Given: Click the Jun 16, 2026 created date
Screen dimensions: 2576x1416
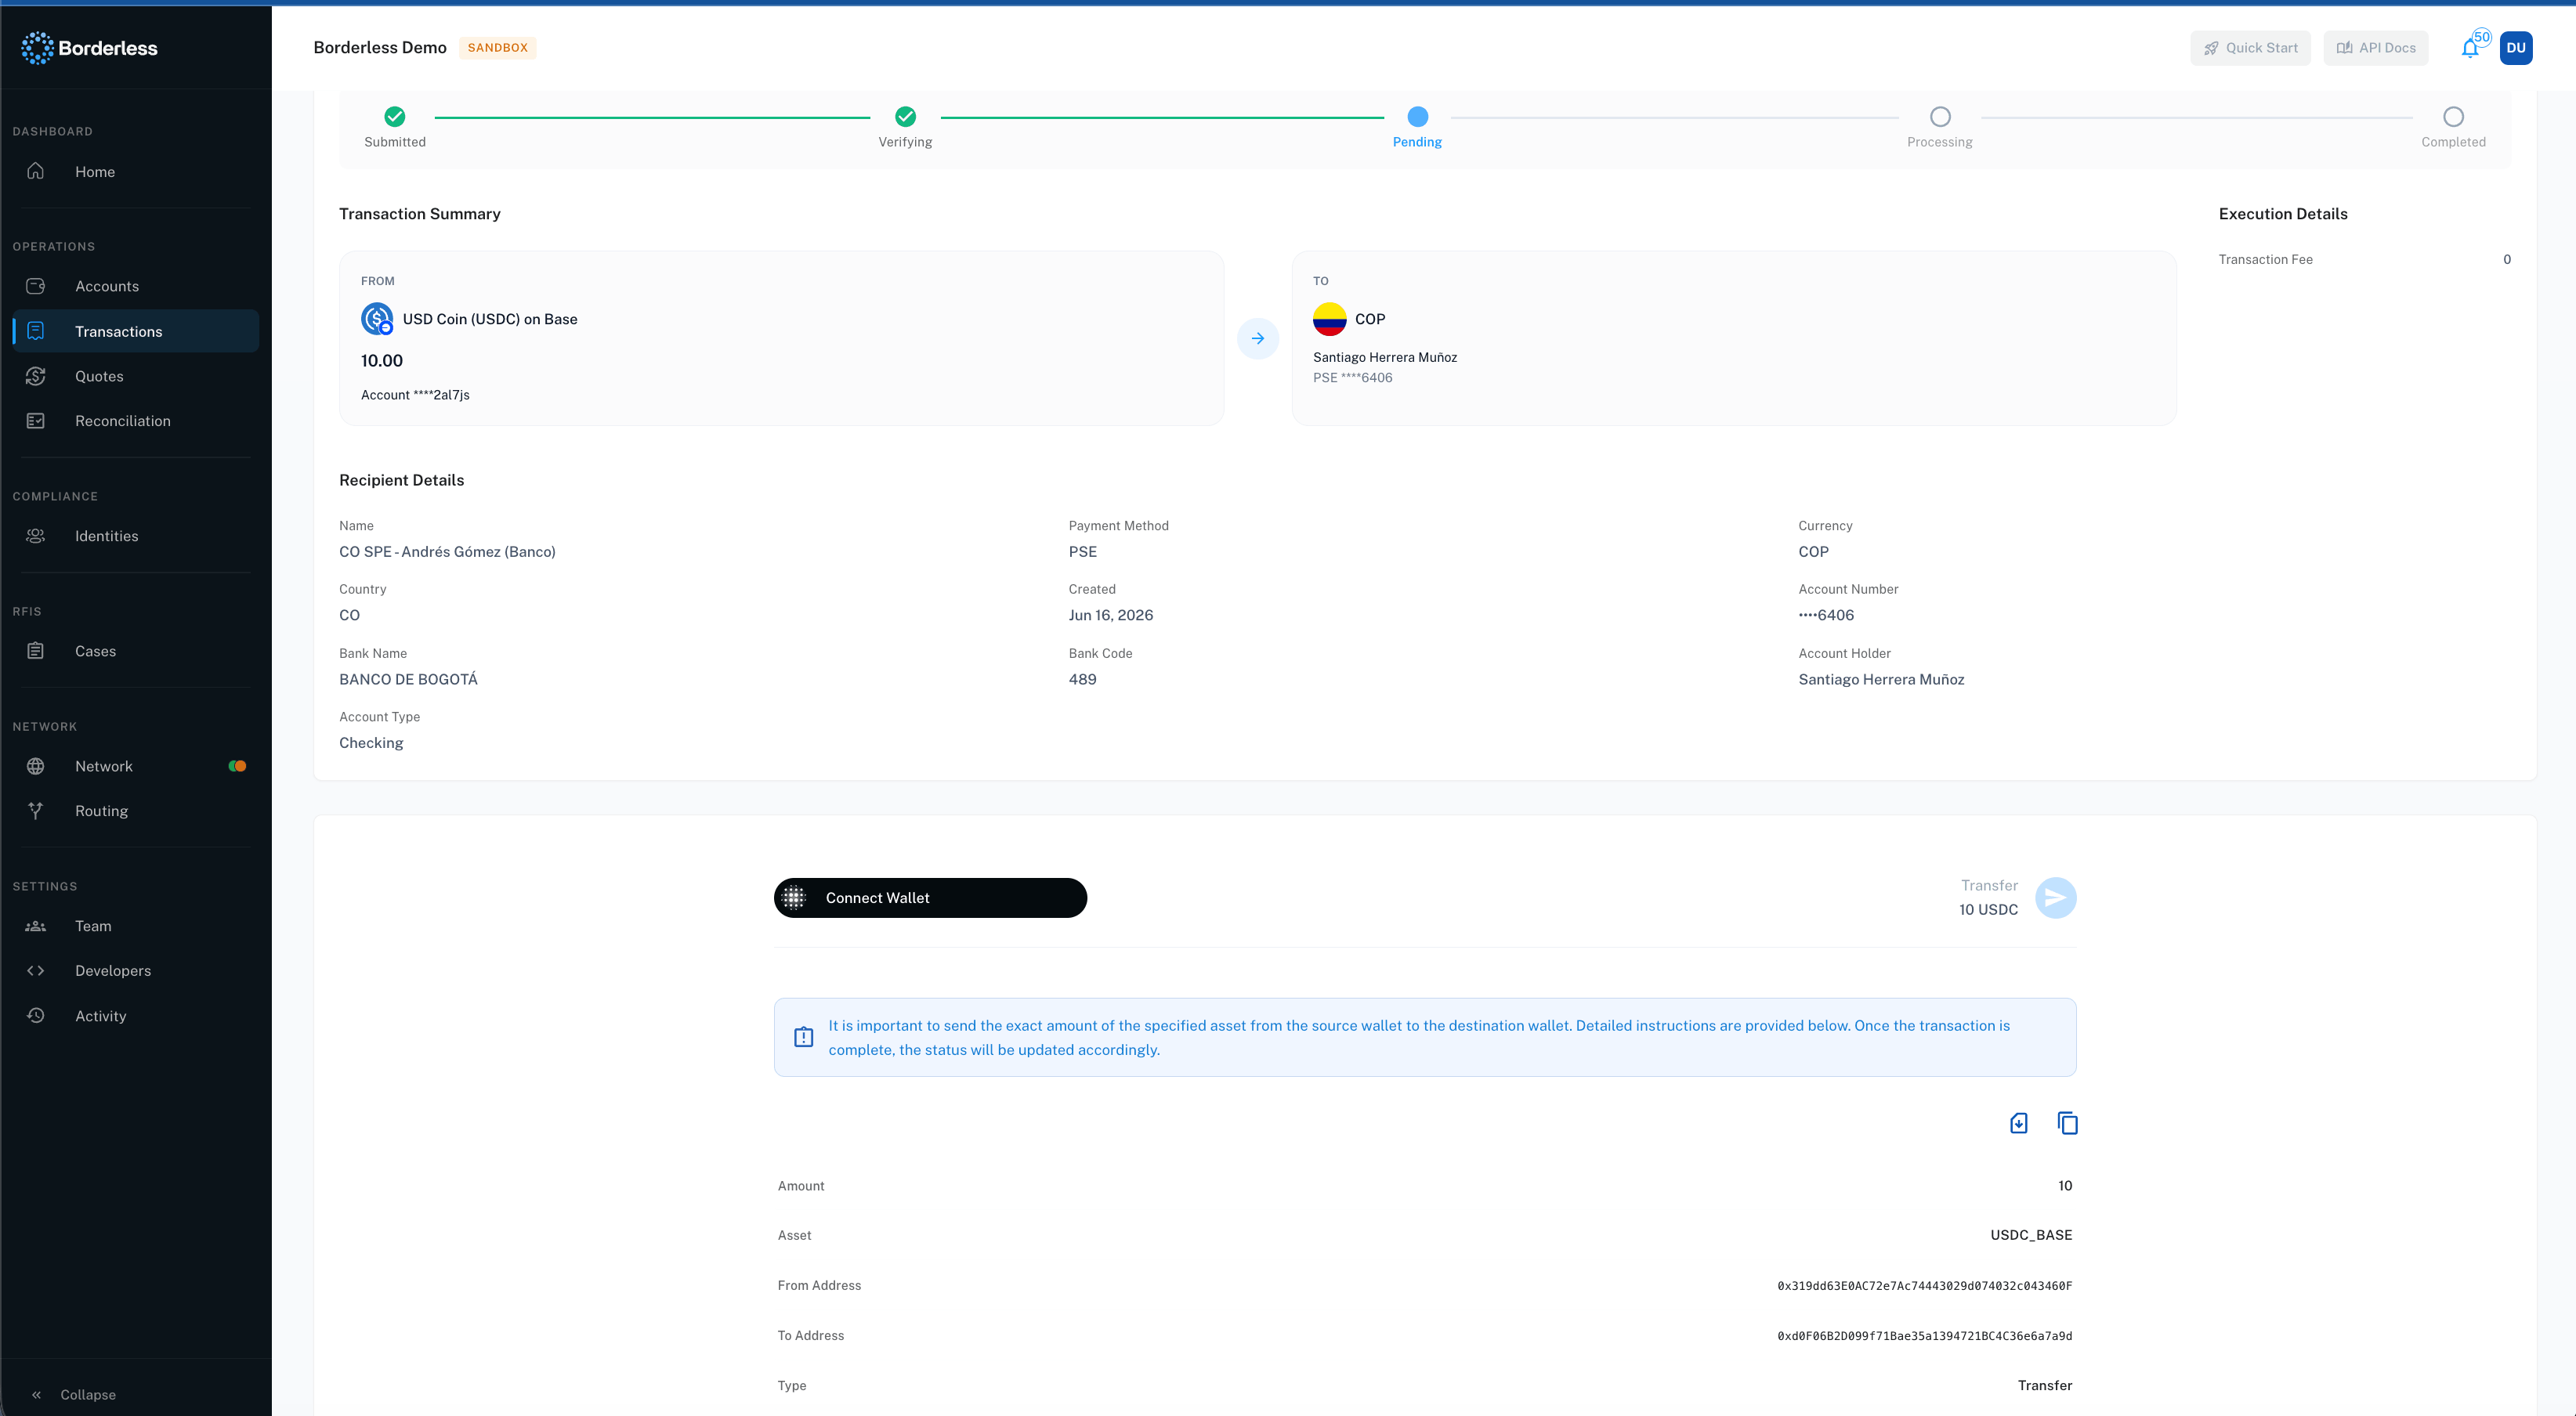Looking at the screenshot, I should pos(1110,615).
